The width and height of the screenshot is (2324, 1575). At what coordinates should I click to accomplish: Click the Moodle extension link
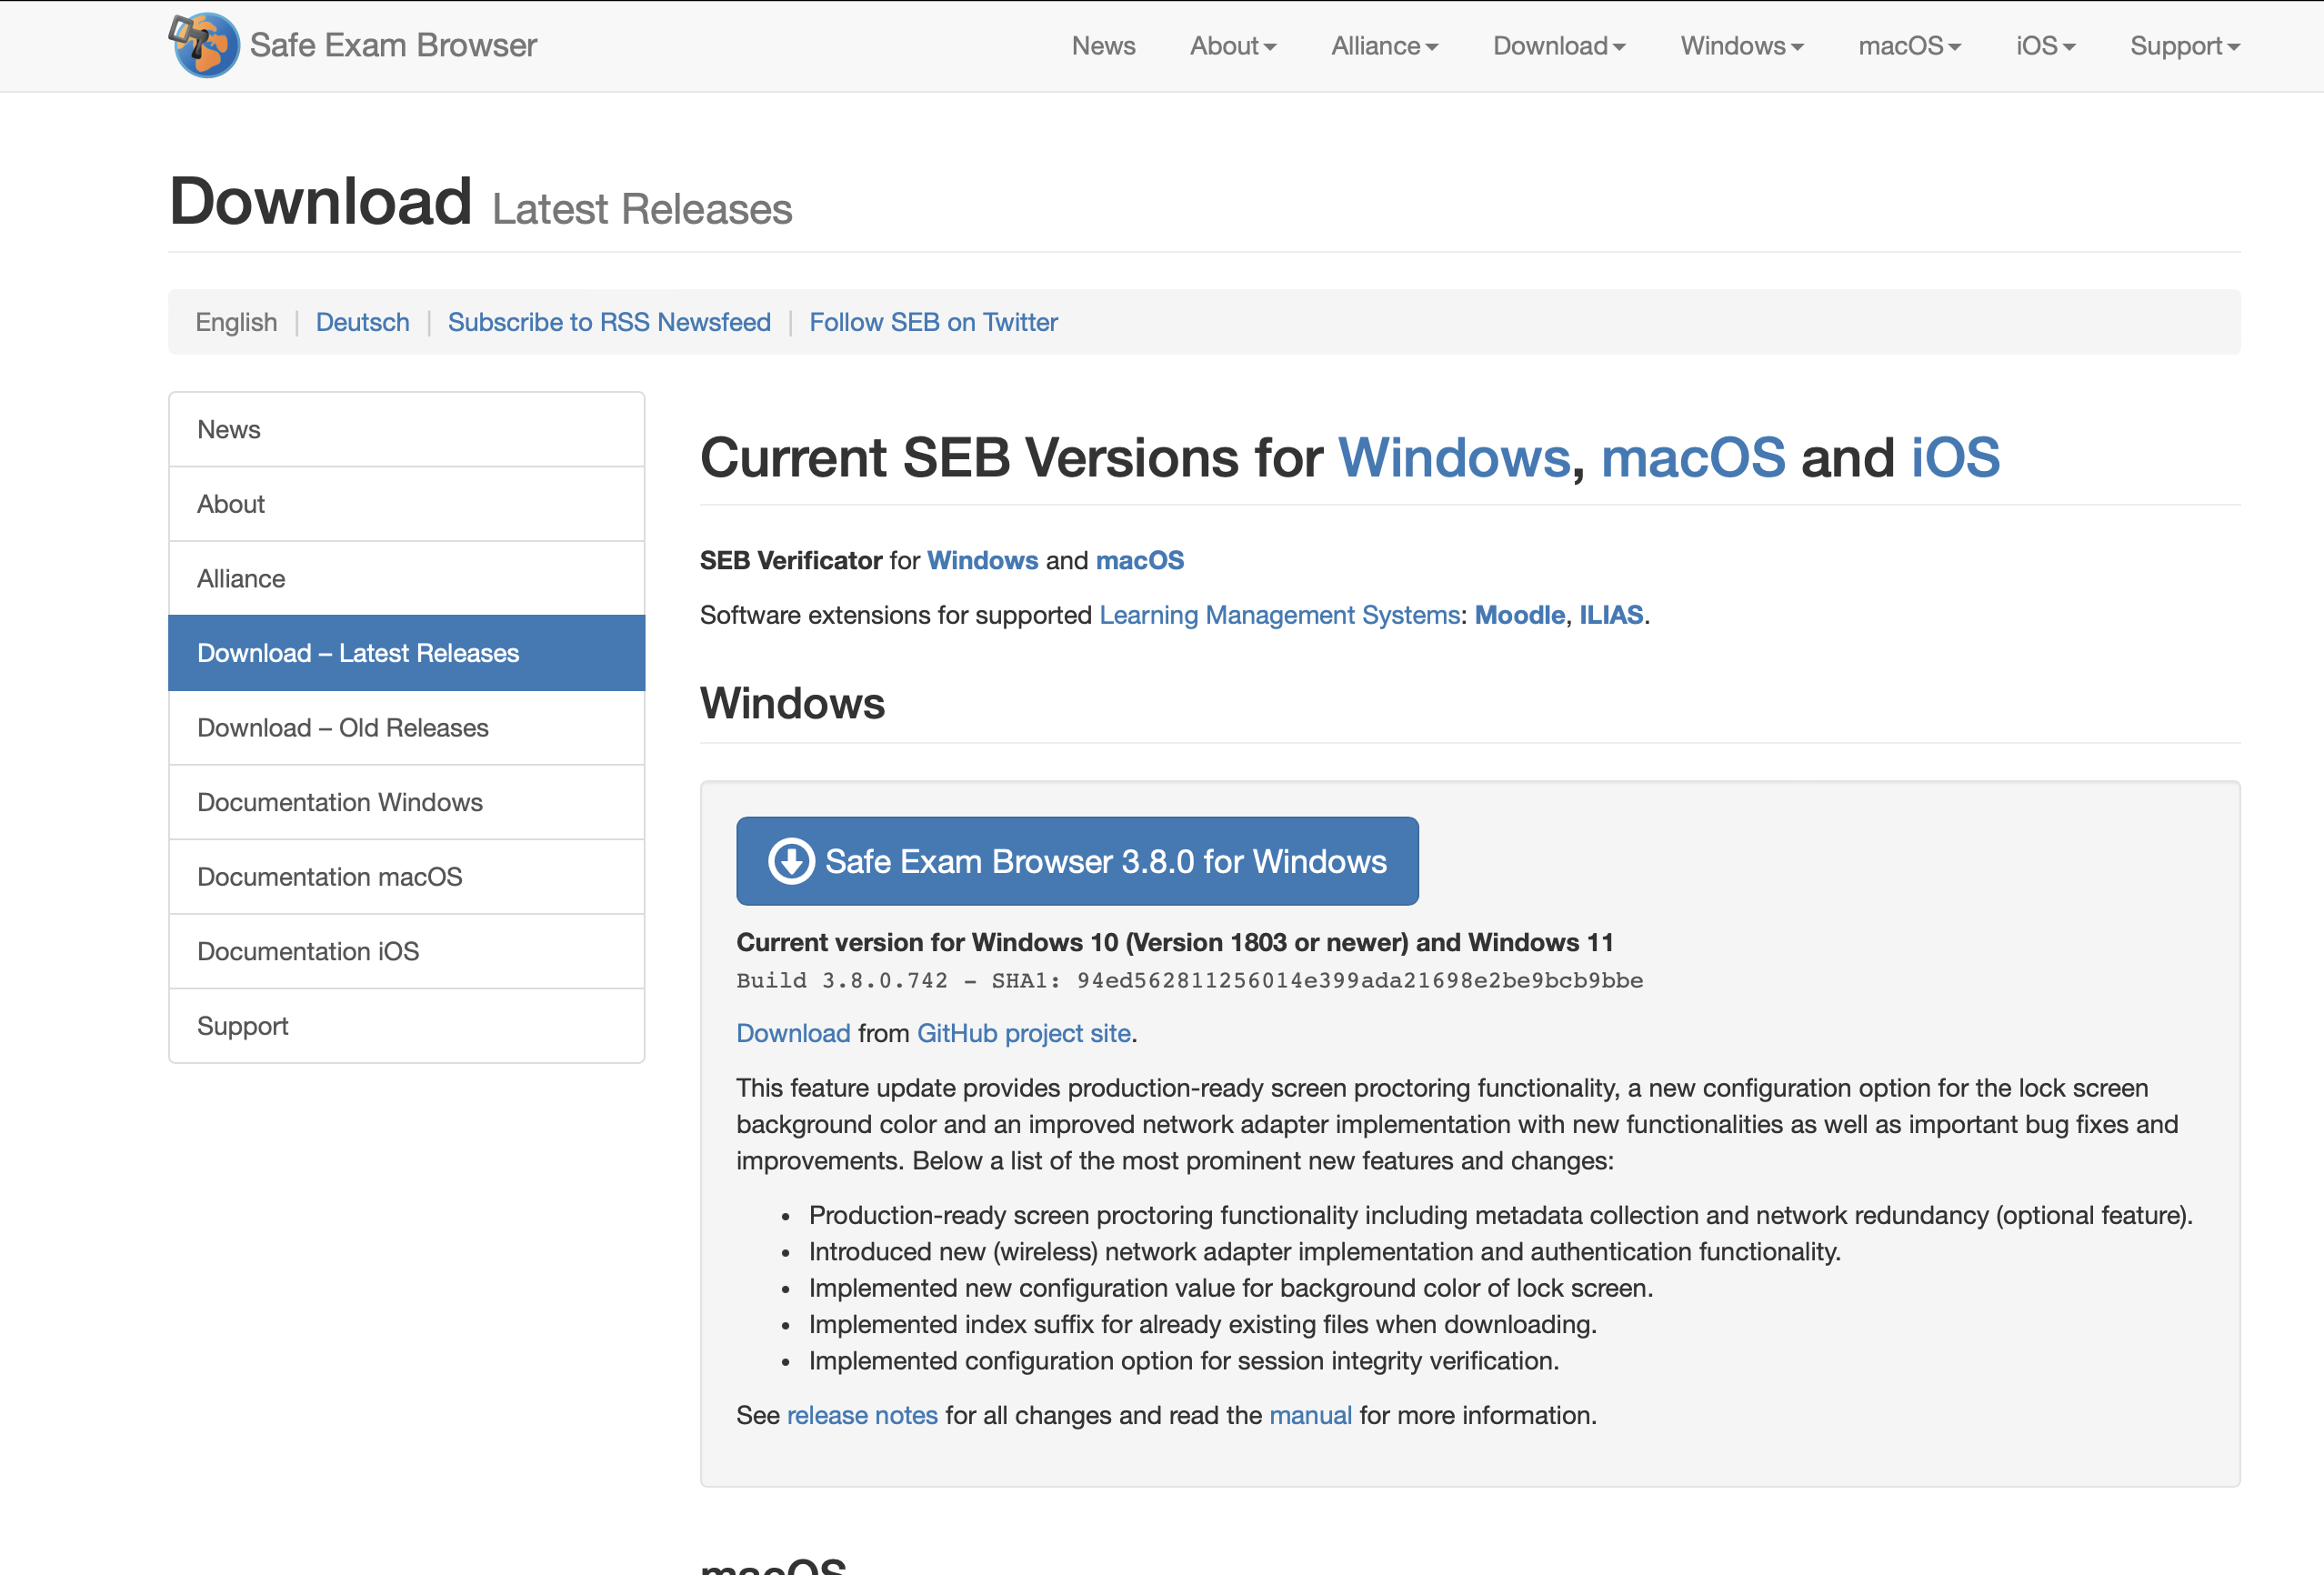(1519, 615)
